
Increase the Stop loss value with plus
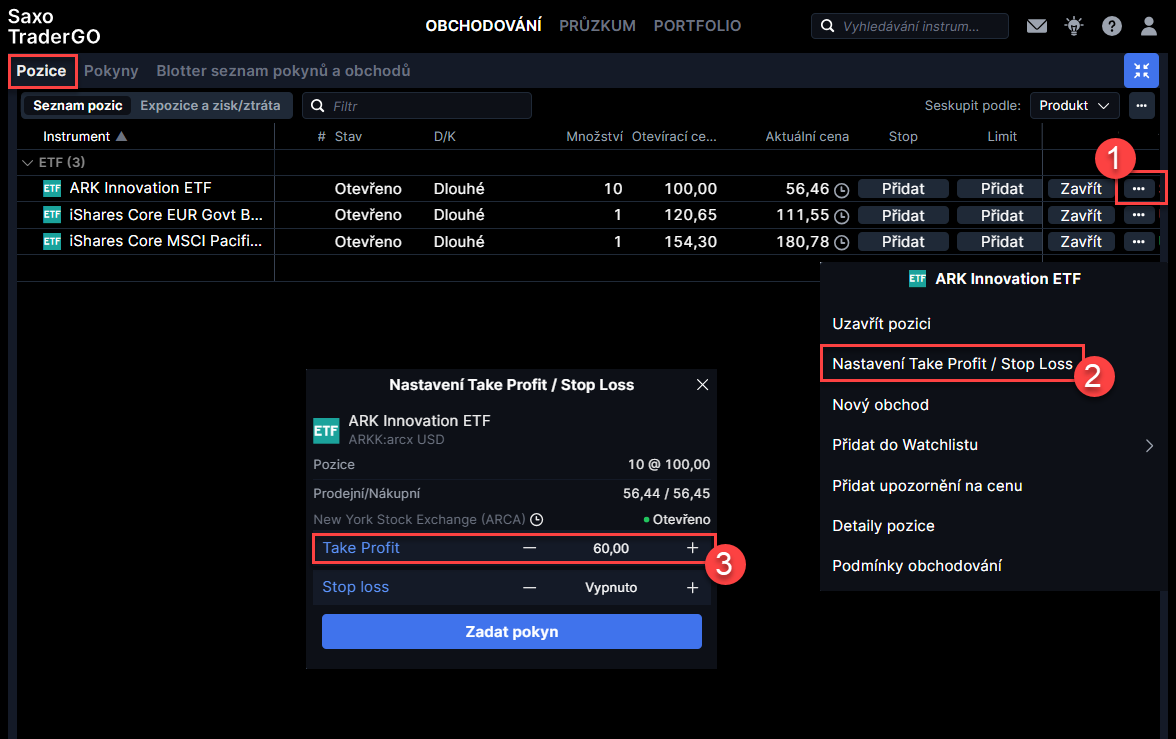pos(692,587)
